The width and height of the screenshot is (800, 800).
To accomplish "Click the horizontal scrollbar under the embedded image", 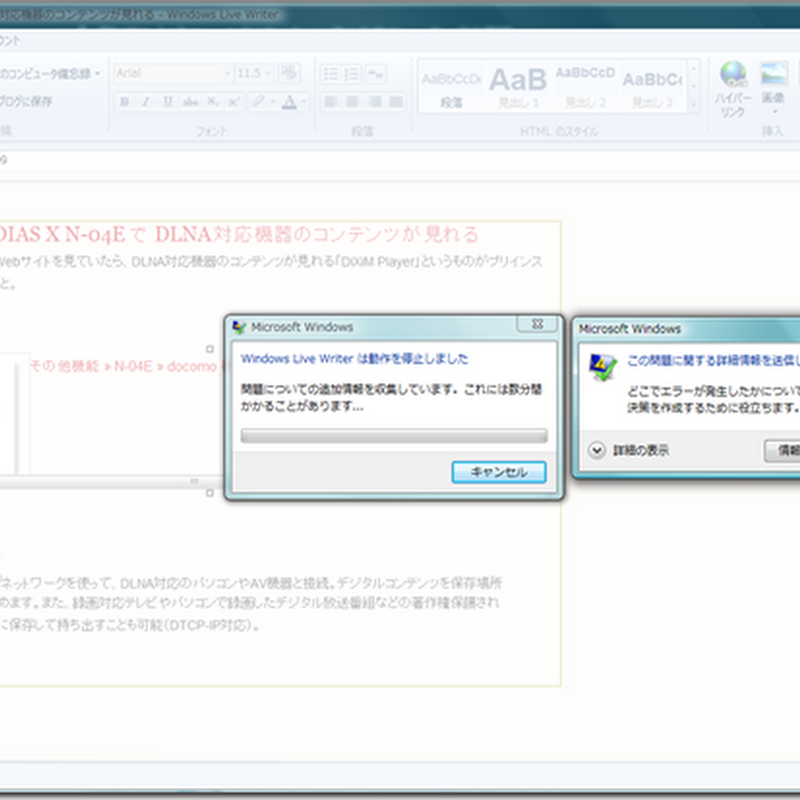I will 111,482.
